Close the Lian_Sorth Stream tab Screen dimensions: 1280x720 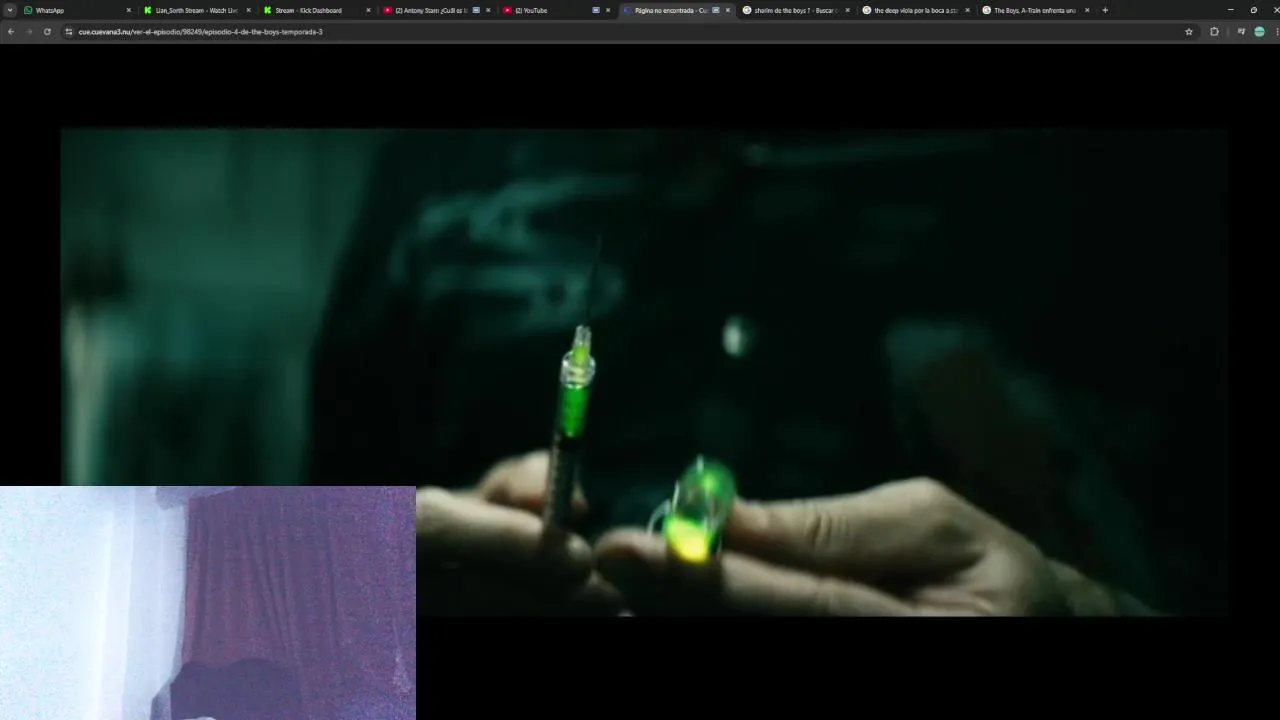pyautogui.click(x=248, y=10)
